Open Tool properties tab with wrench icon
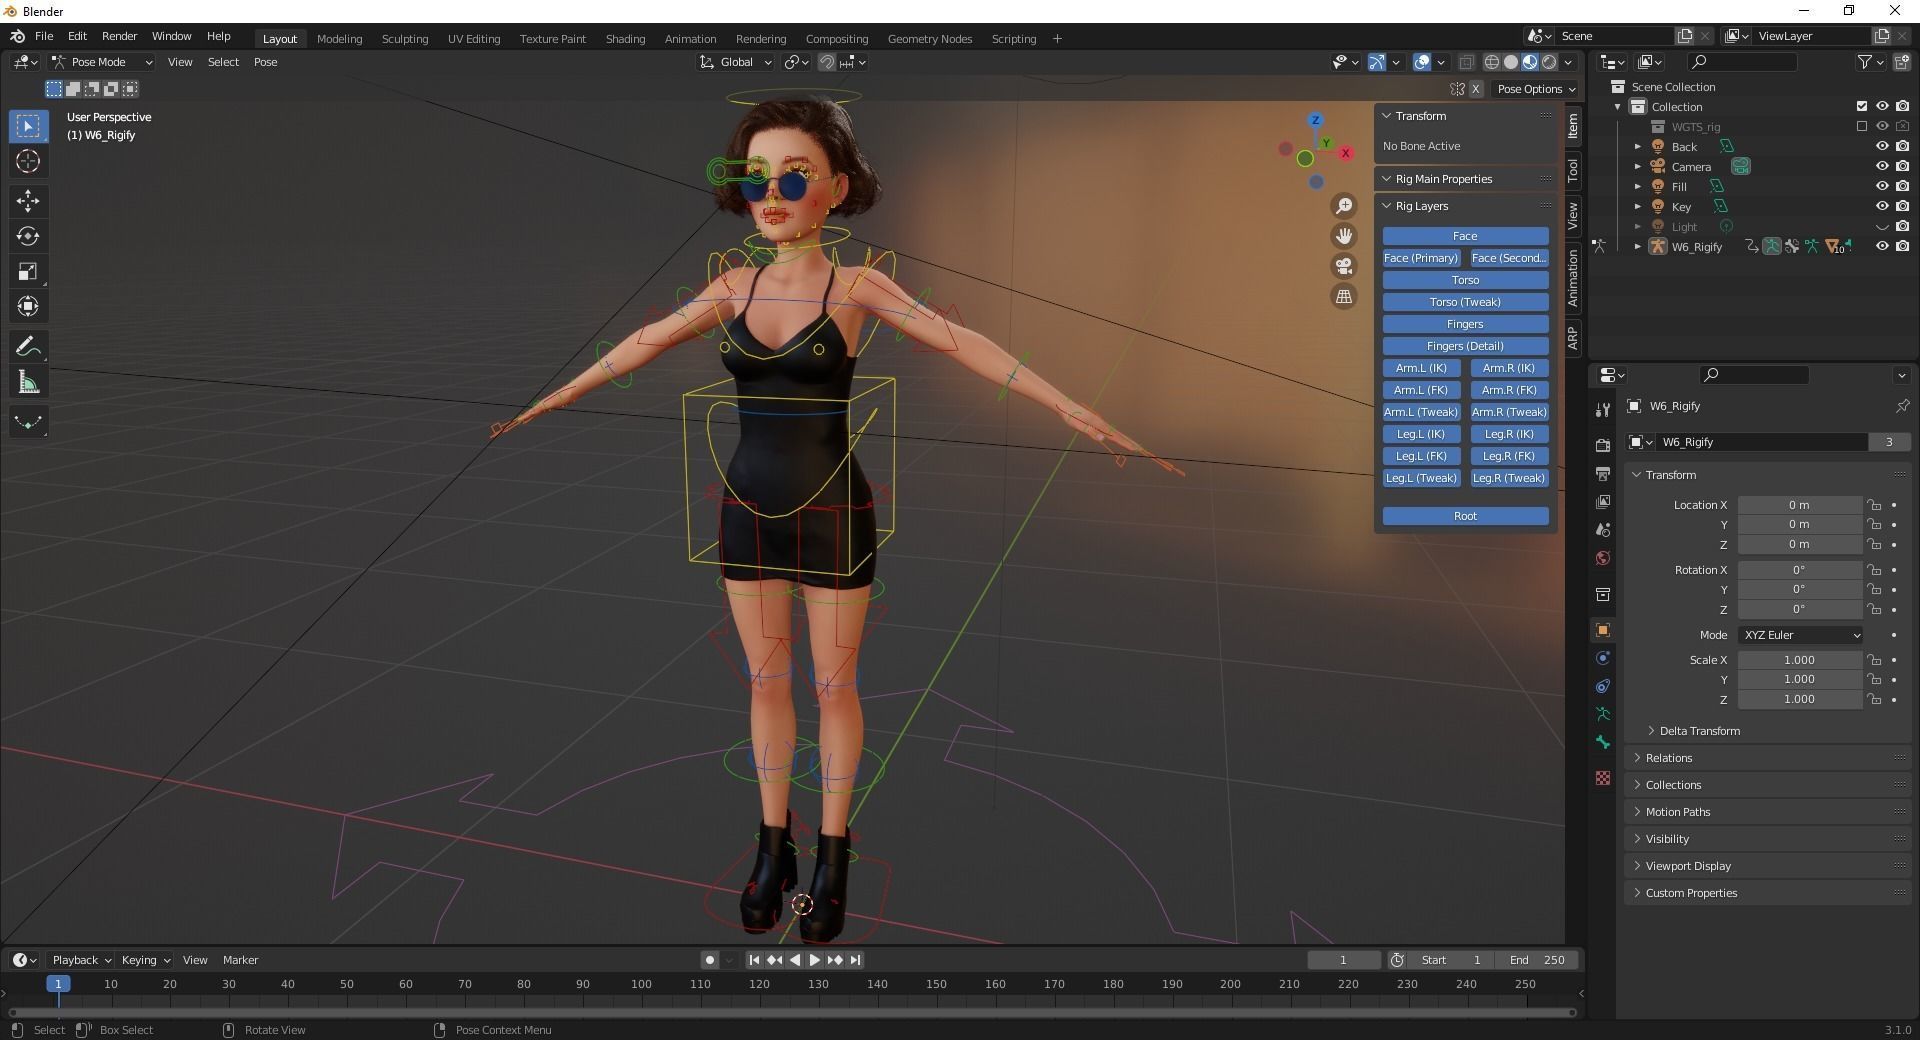This screenshot has height=1040, width=1920. [1603, 409]
